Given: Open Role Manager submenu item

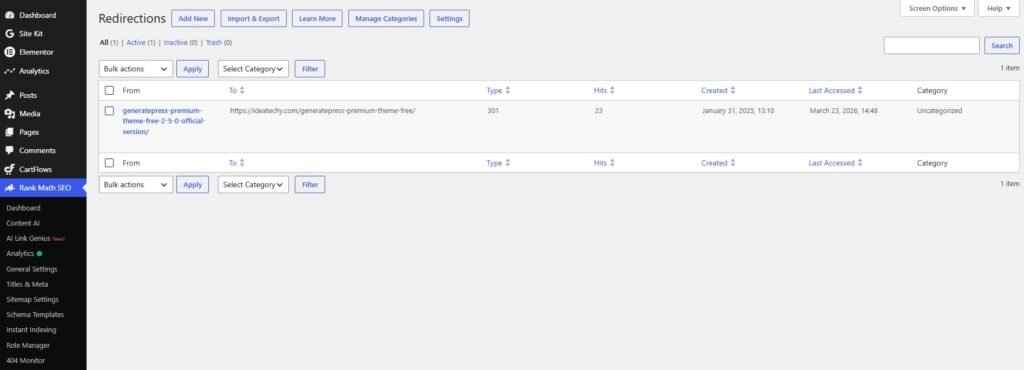Looking at the screenshot, I should (28, 345).
